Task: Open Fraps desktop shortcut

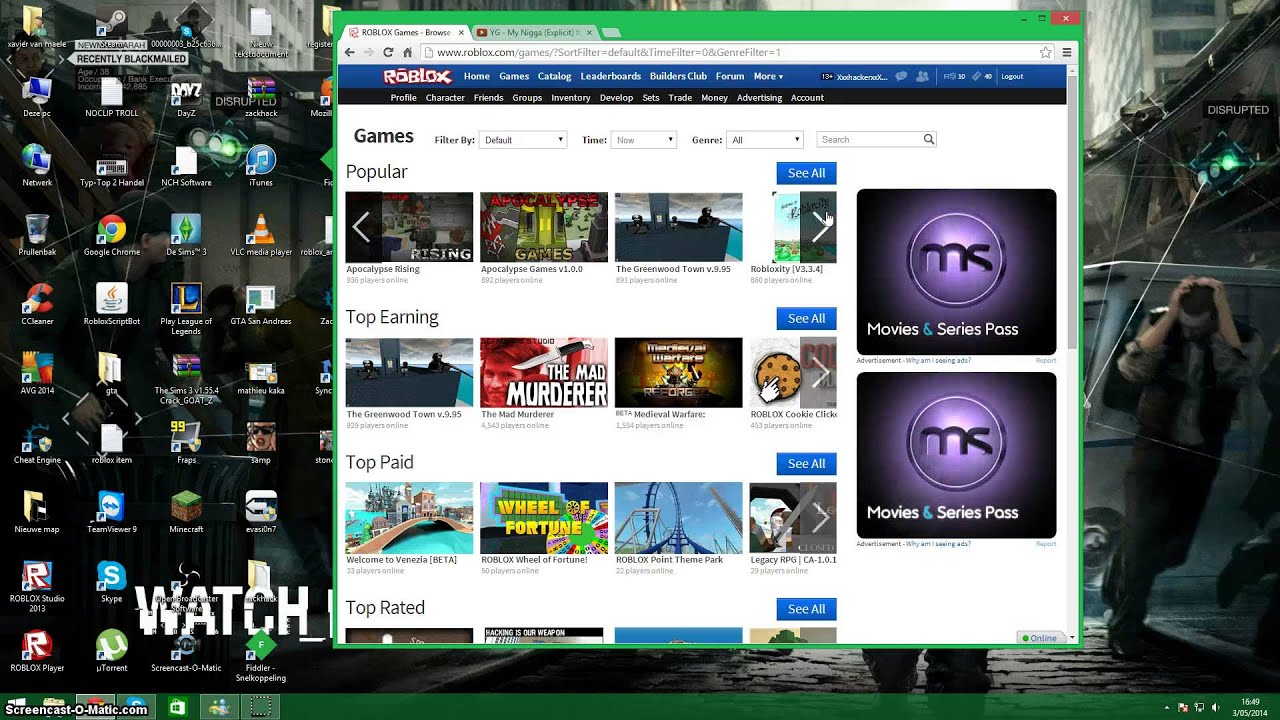Action: click(x=186, y=443)
